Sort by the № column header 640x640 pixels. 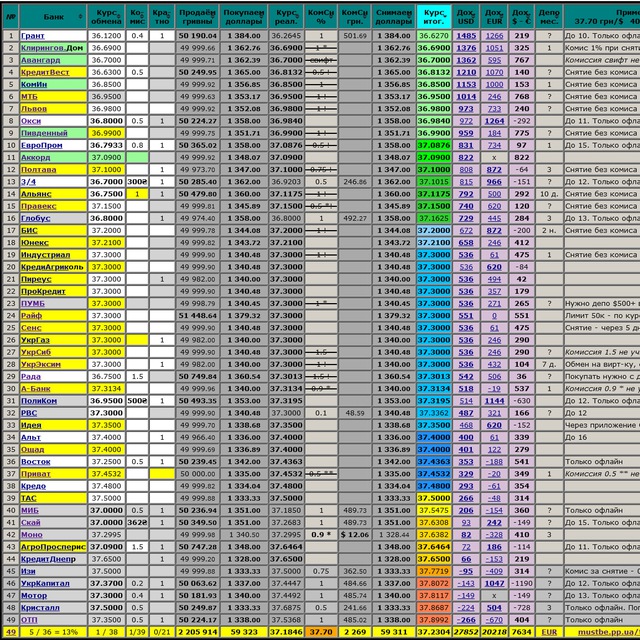pyautogui.click(x=11, y=17)
